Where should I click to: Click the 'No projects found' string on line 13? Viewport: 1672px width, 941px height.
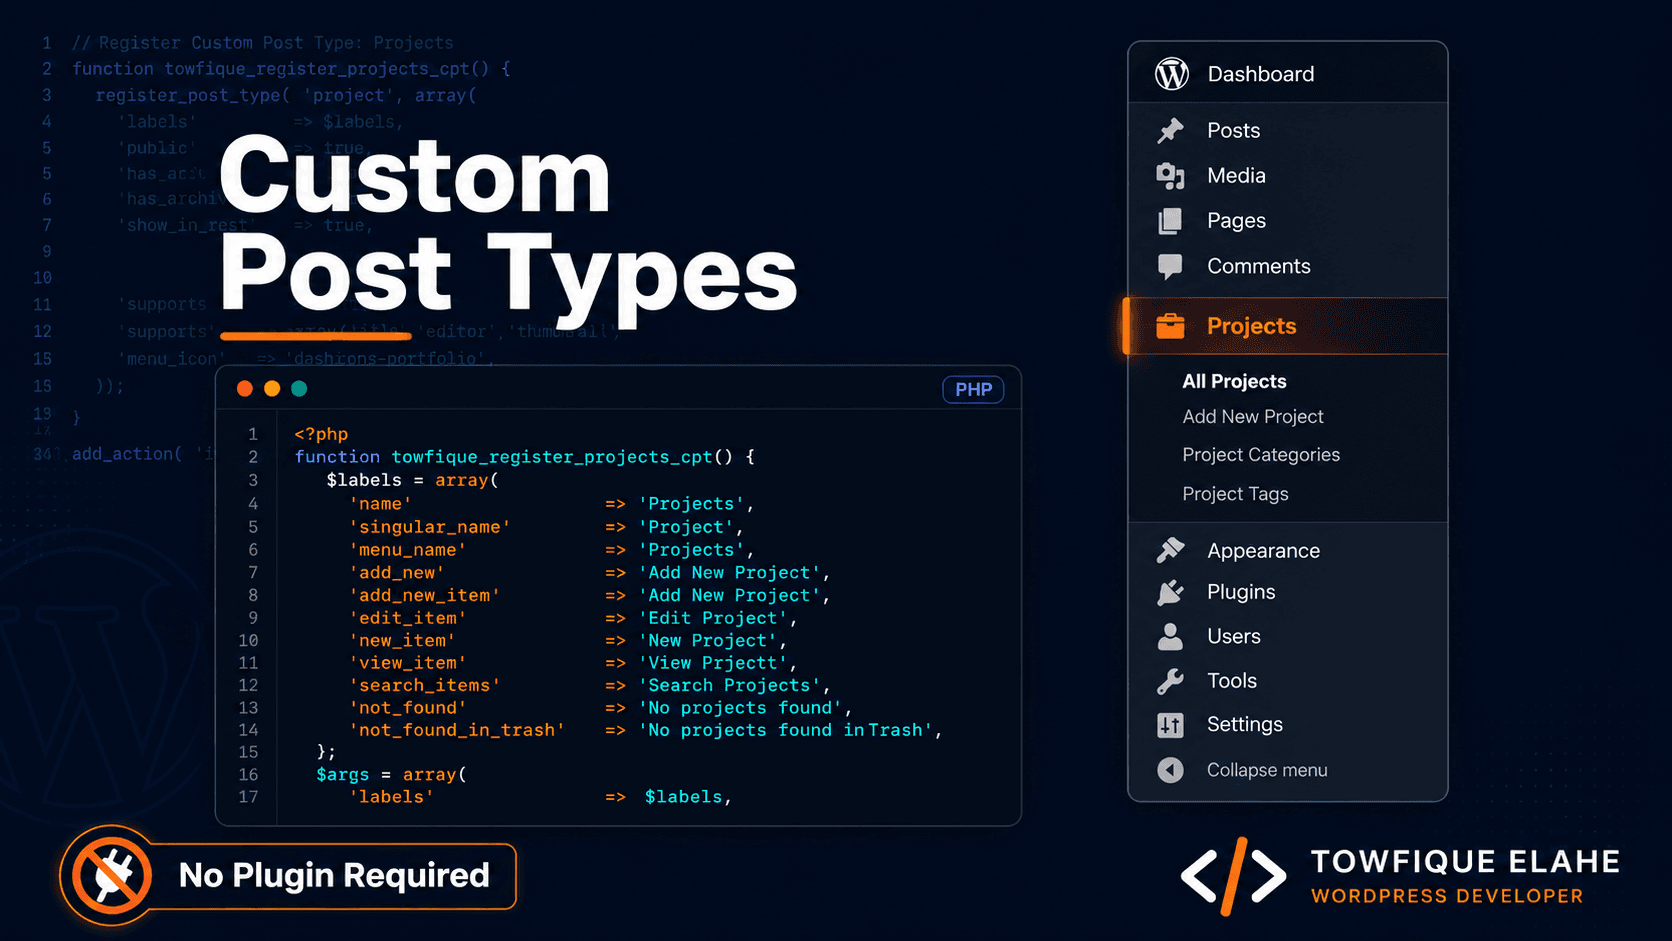pyautogui.click(x=740, y=708)
